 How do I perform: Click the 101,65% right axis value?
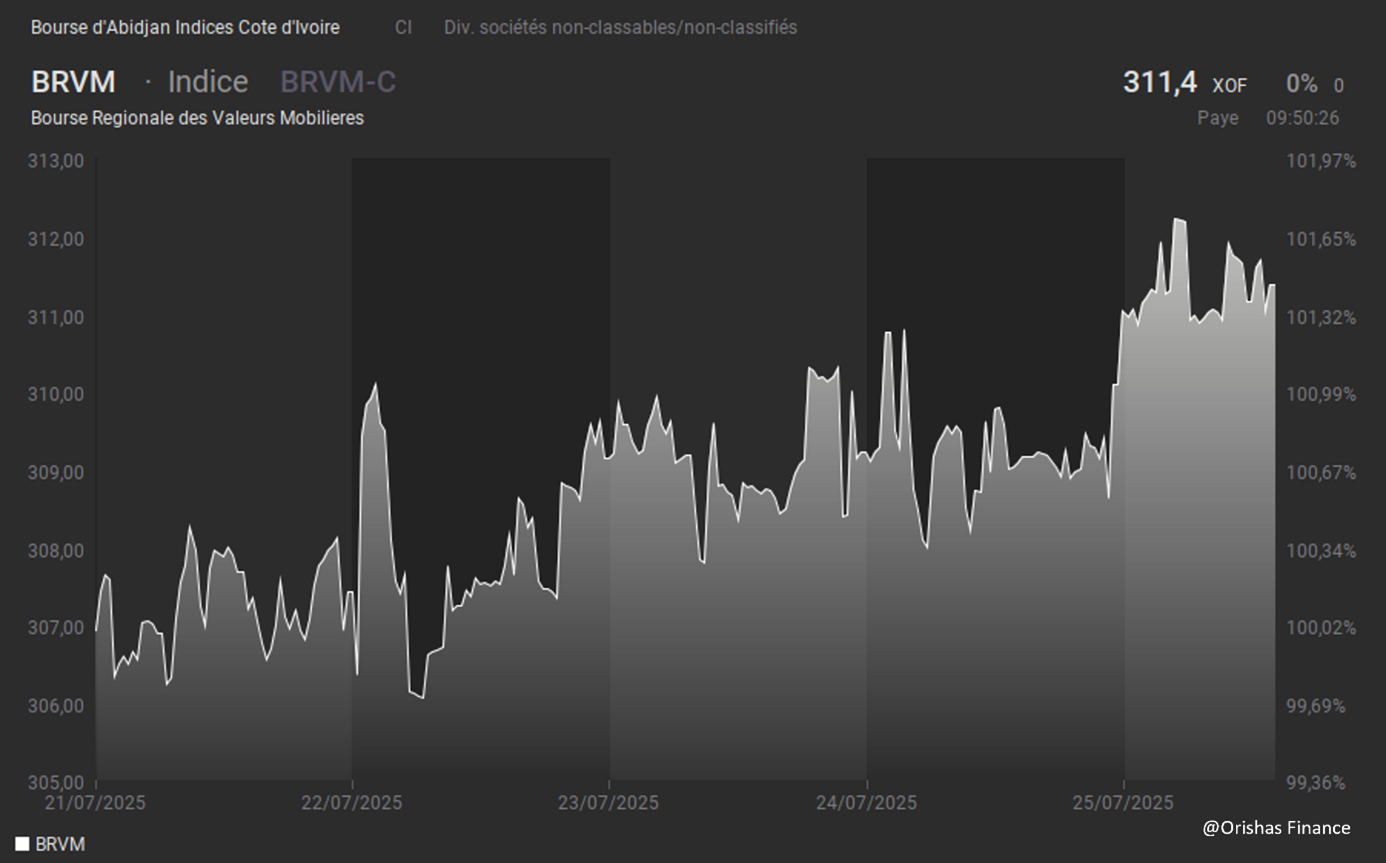point(1321,239)
